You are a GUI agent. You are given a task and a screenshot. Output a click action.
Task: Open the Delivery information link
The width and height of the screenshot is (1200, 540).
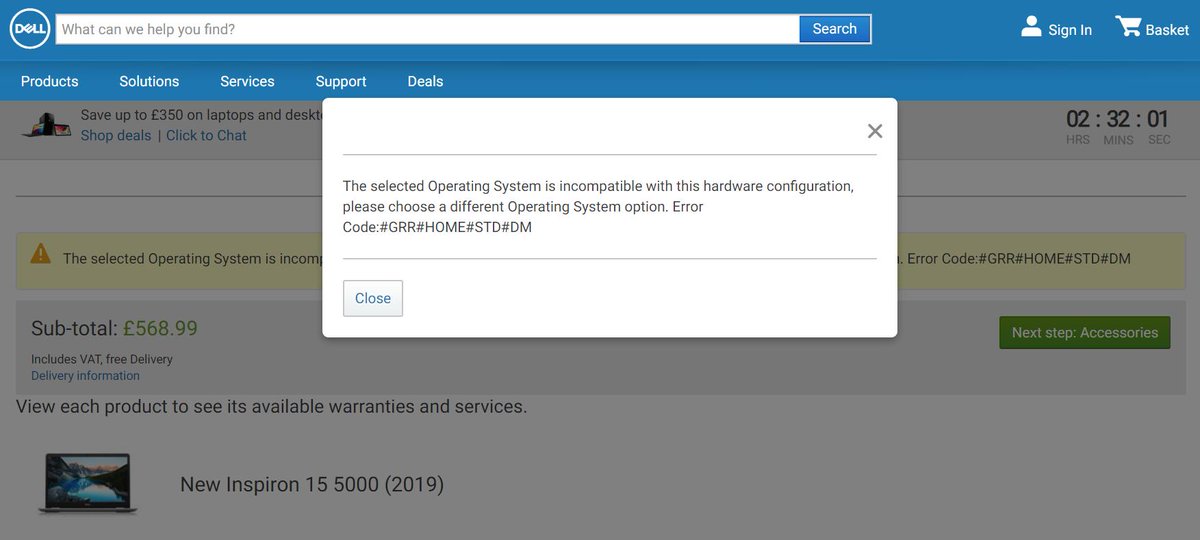coord(85,376)
